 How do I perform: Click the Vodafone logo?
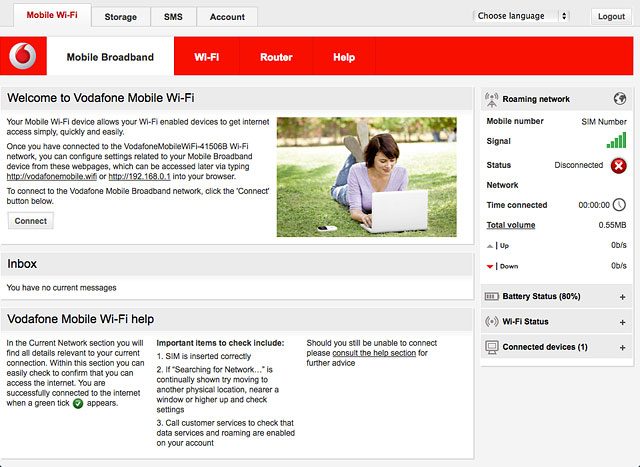[23, 56]
